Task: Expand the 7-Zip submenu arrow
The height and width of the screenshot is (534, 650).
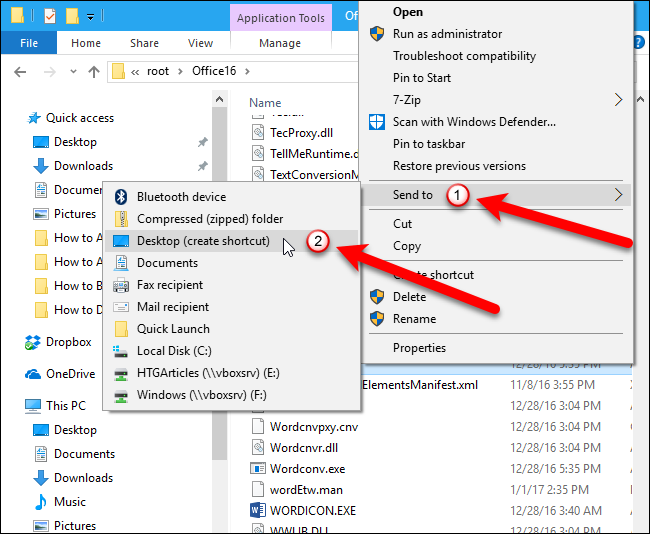Action: (618, 100)
